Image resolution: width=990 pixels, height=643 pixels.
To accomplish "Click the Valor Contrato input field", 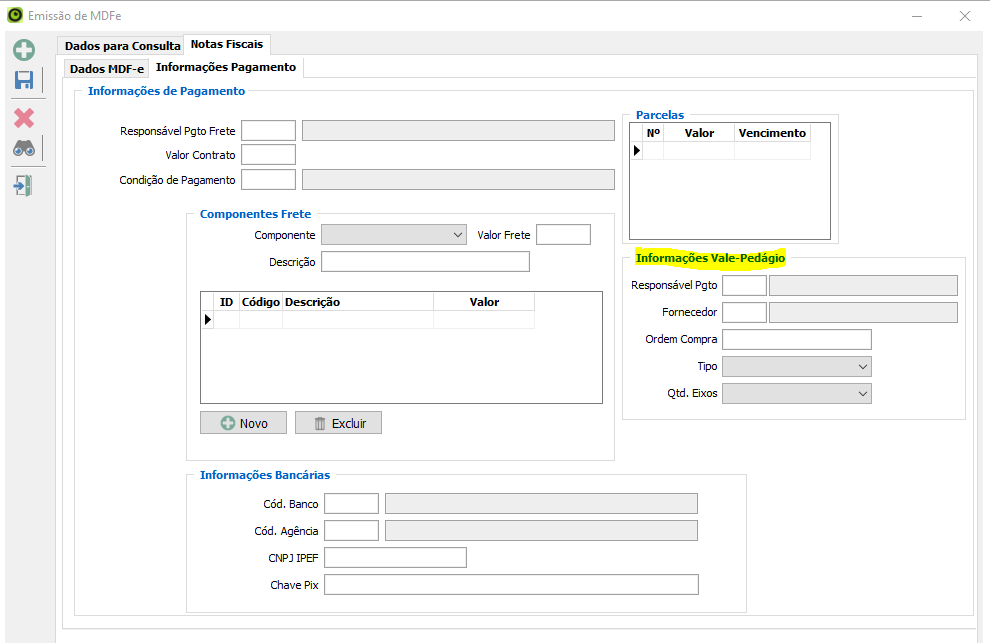I will click(268, 155).
